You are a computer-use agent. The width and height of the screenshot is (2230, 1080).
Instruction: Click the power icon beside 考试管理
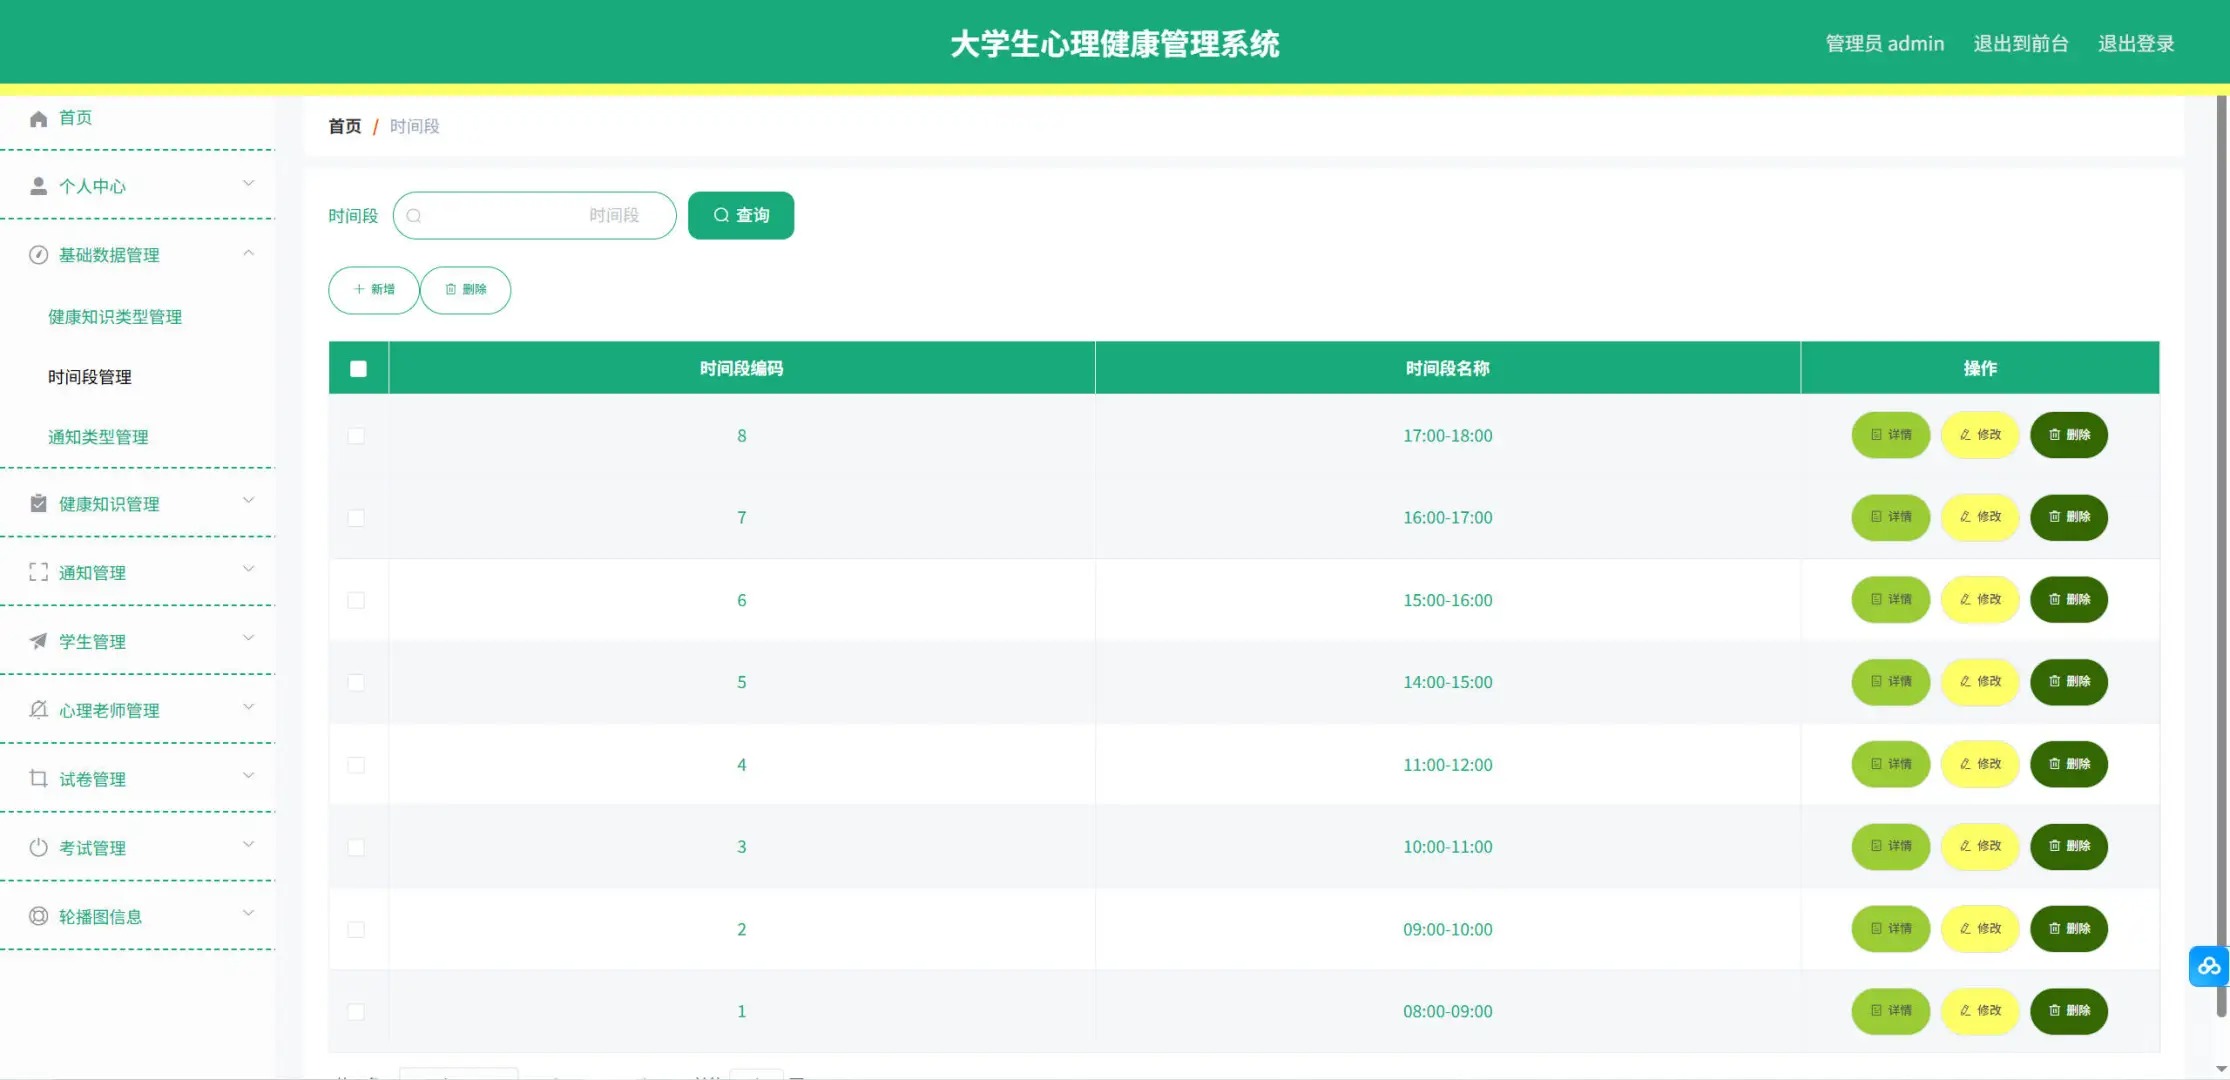tap(38, 847)
